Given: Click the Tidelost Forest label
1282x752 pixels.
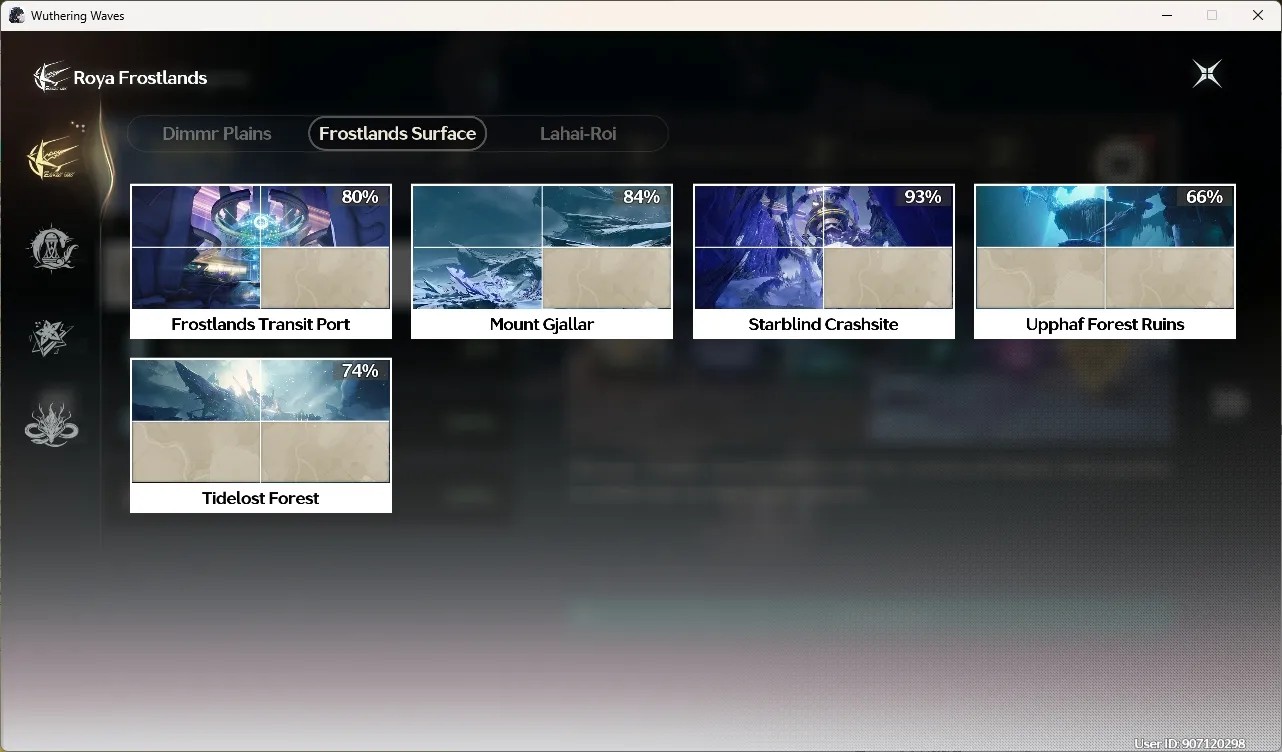Looking at the screenshot, I should 261,498.
